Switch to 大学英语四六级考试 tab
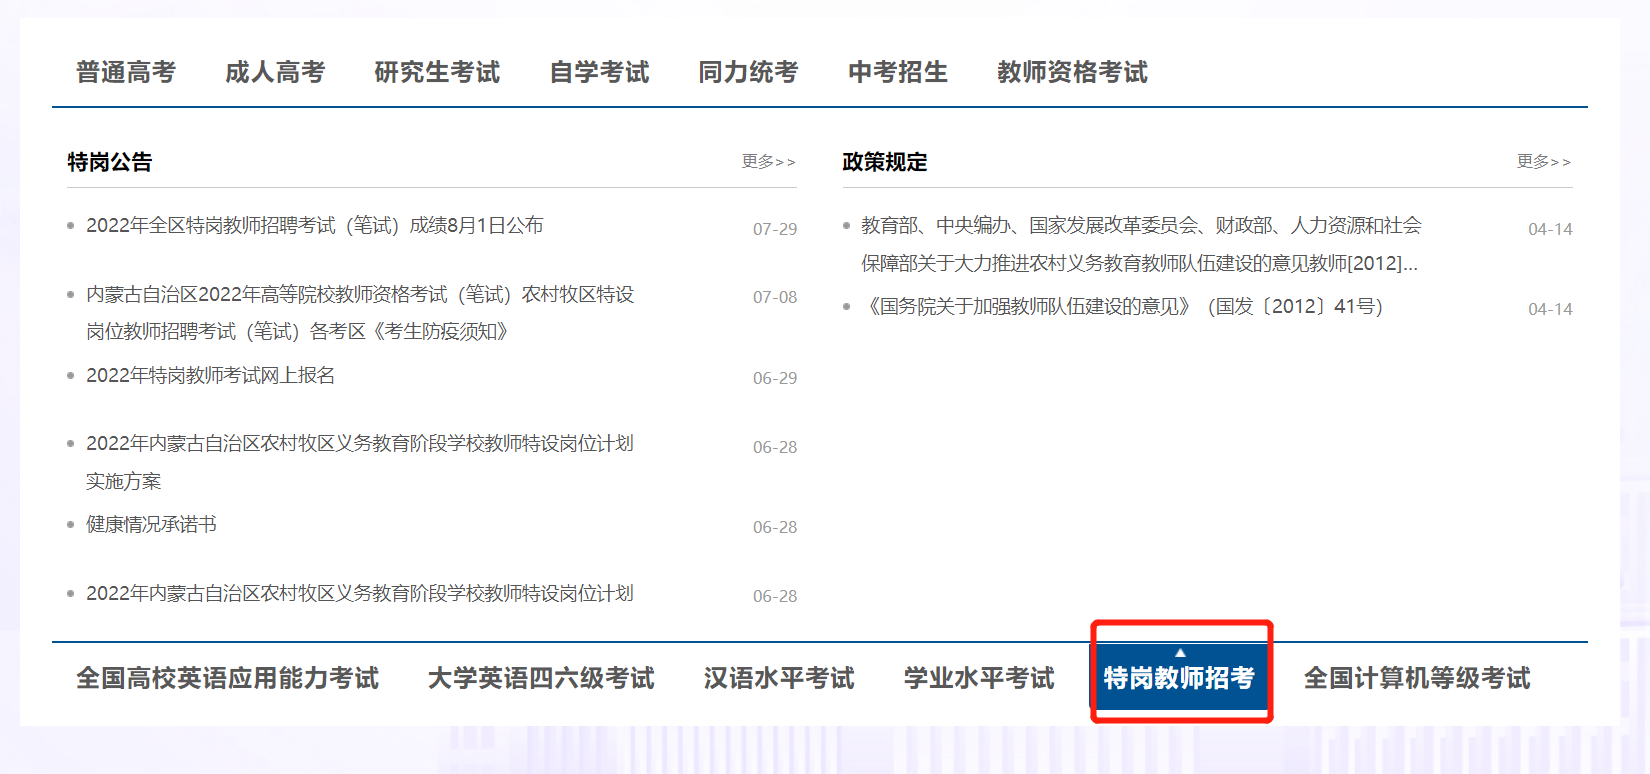Viewport: 1650px width, 774px height. pos(540,678)
